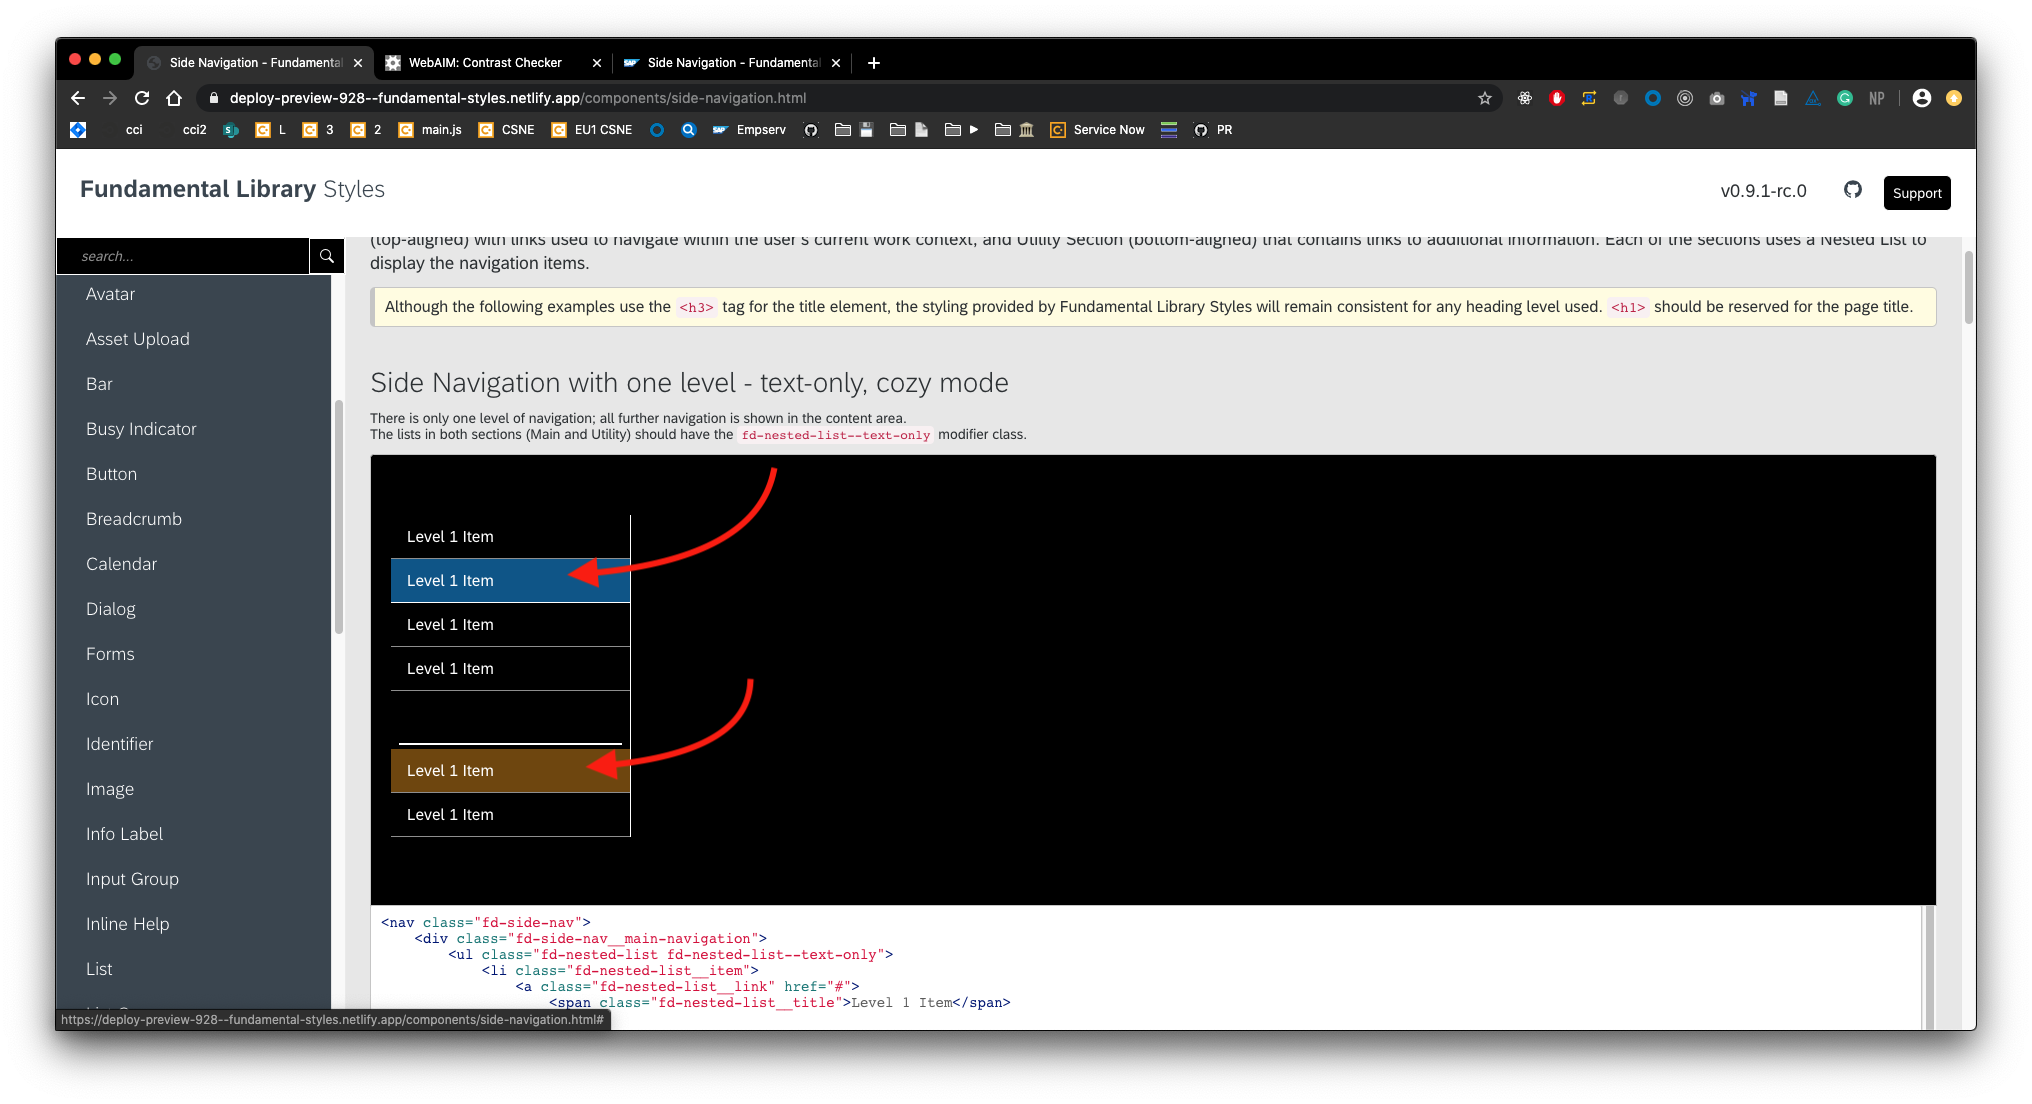Click the camera extension icon

point(1717,97)
